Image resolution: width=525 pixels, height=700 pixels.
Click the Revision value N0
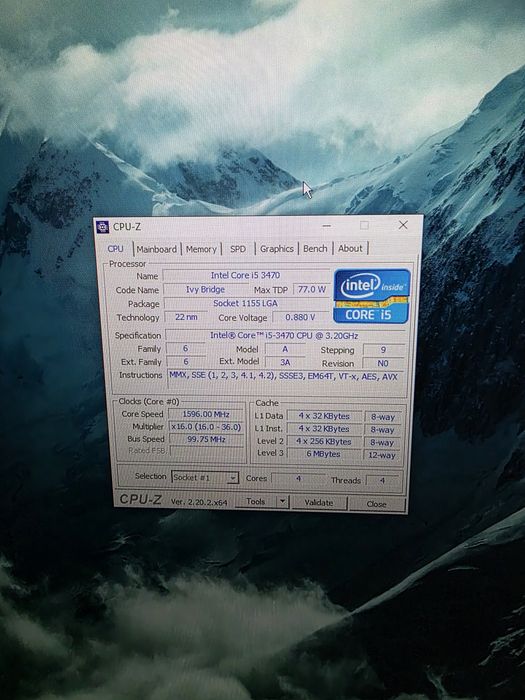tap(383, 363)
